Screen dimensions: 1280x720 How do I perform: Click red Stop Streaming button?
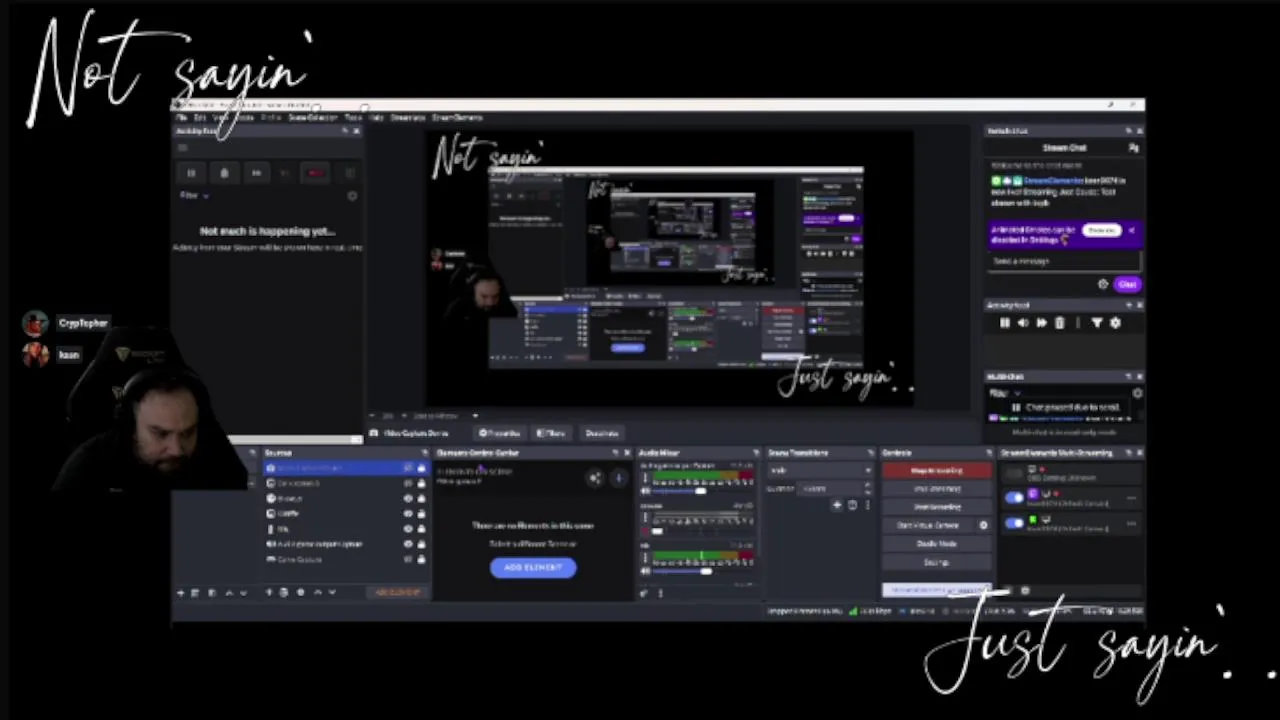[937, 470]
